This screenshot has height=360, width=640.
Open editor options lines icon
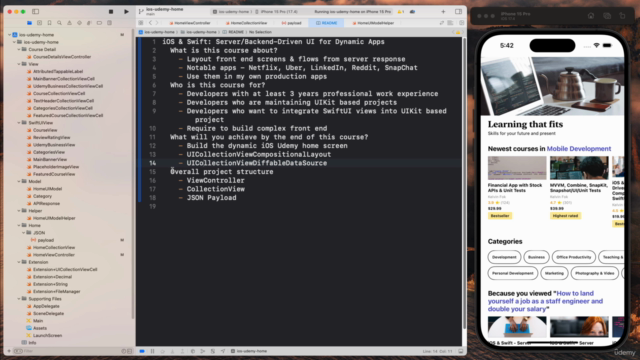pos(450,23)
